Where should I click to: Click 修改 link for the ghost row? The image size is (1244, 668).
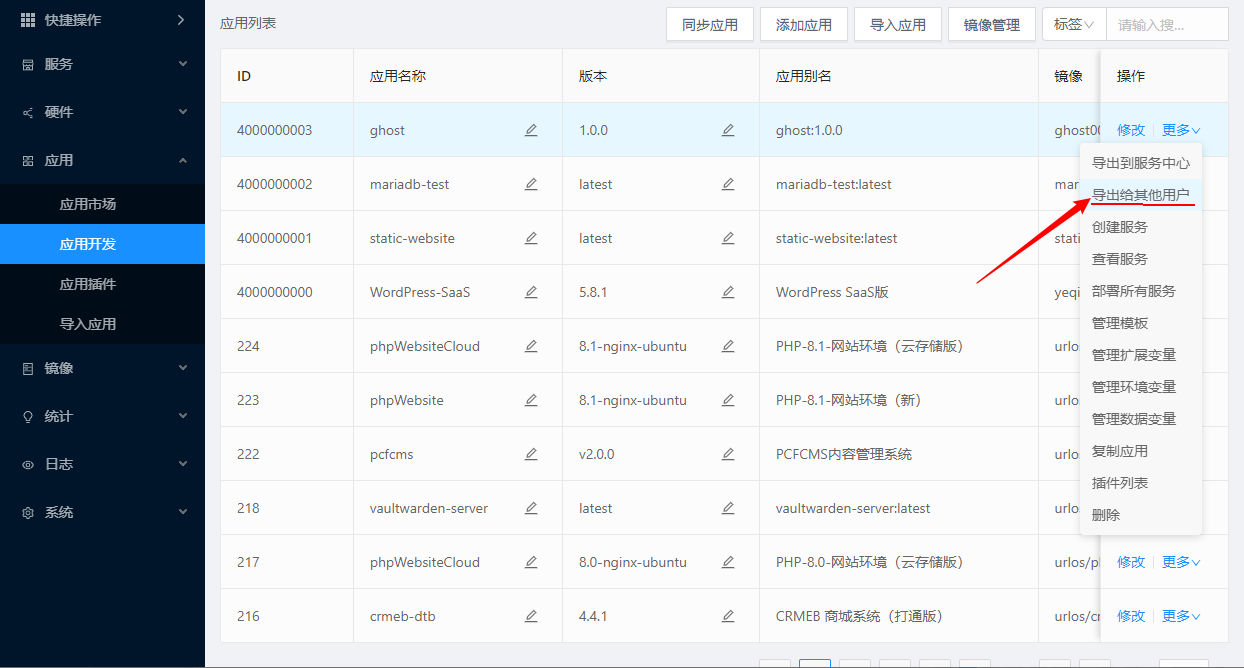coord(1131,130)
